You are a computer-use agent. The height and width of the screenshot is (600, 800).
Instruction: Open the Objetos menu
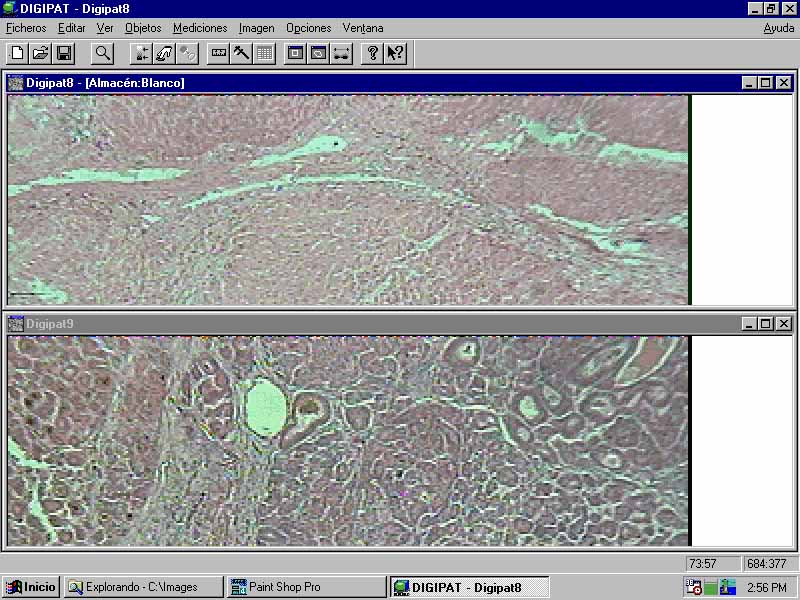[x=143, y=28]
